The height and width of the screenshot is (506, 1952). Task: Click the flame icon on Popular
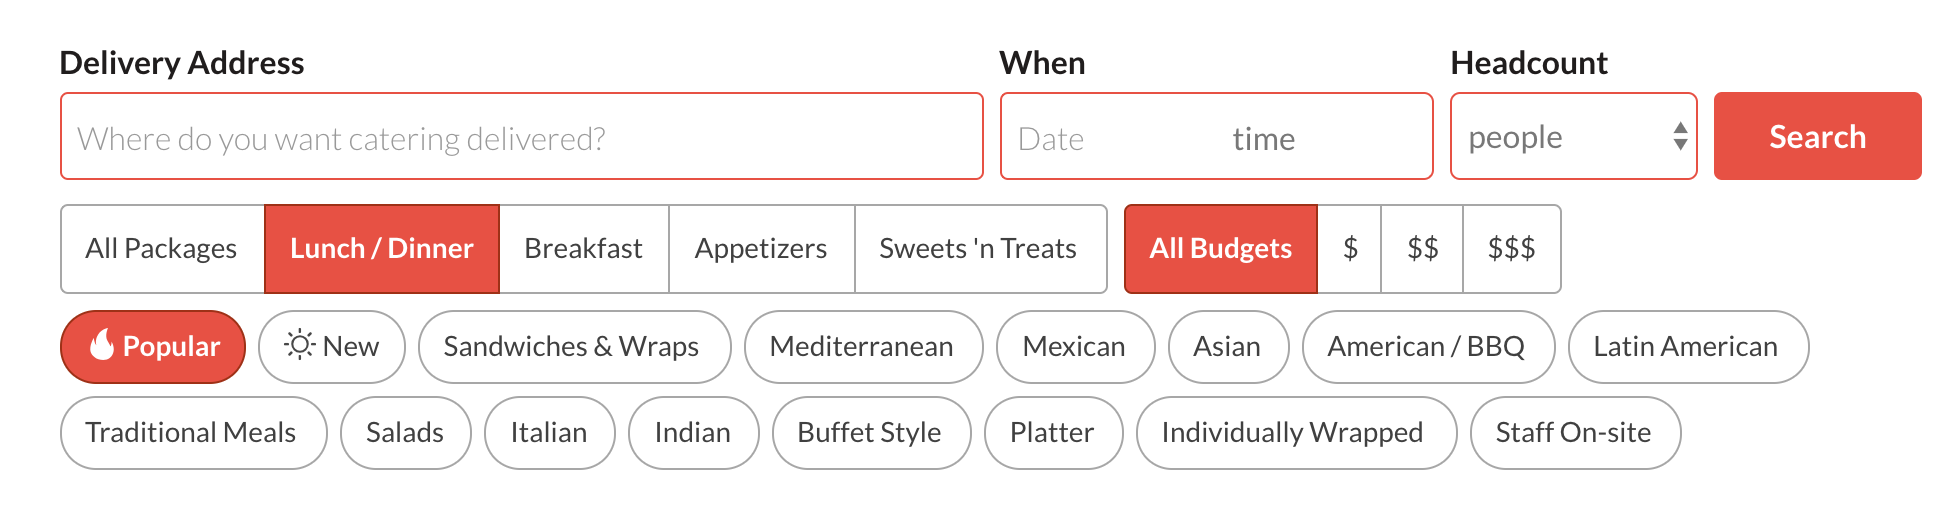pyautogui.click(x=102, y=346)
